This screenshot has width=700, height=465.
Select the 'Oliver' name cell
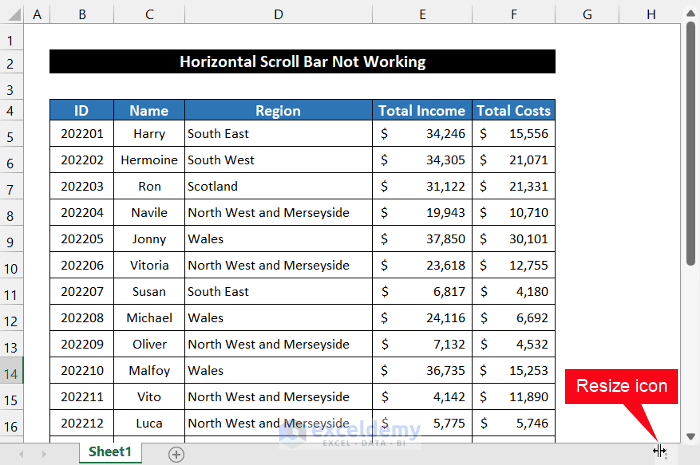coord(149,344)
